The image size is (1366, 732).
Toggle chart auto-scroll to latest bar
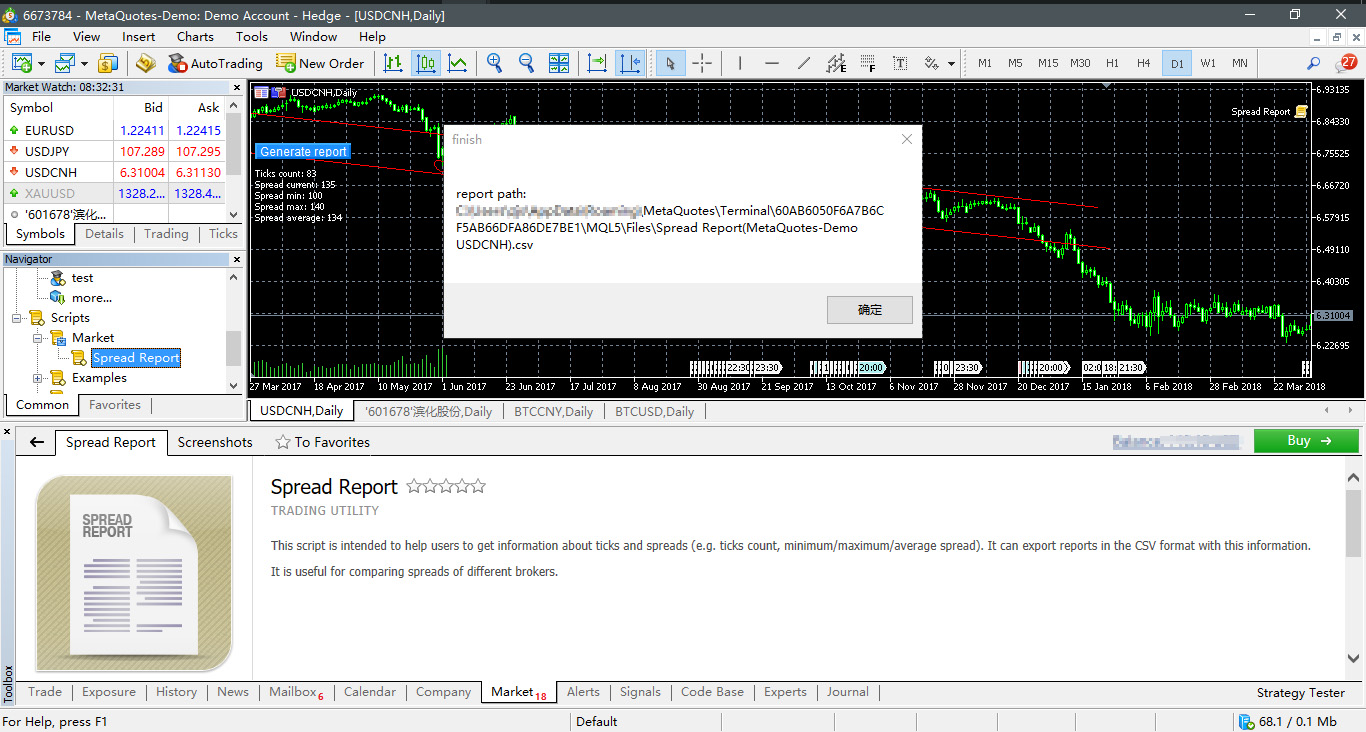click(597, 63)
